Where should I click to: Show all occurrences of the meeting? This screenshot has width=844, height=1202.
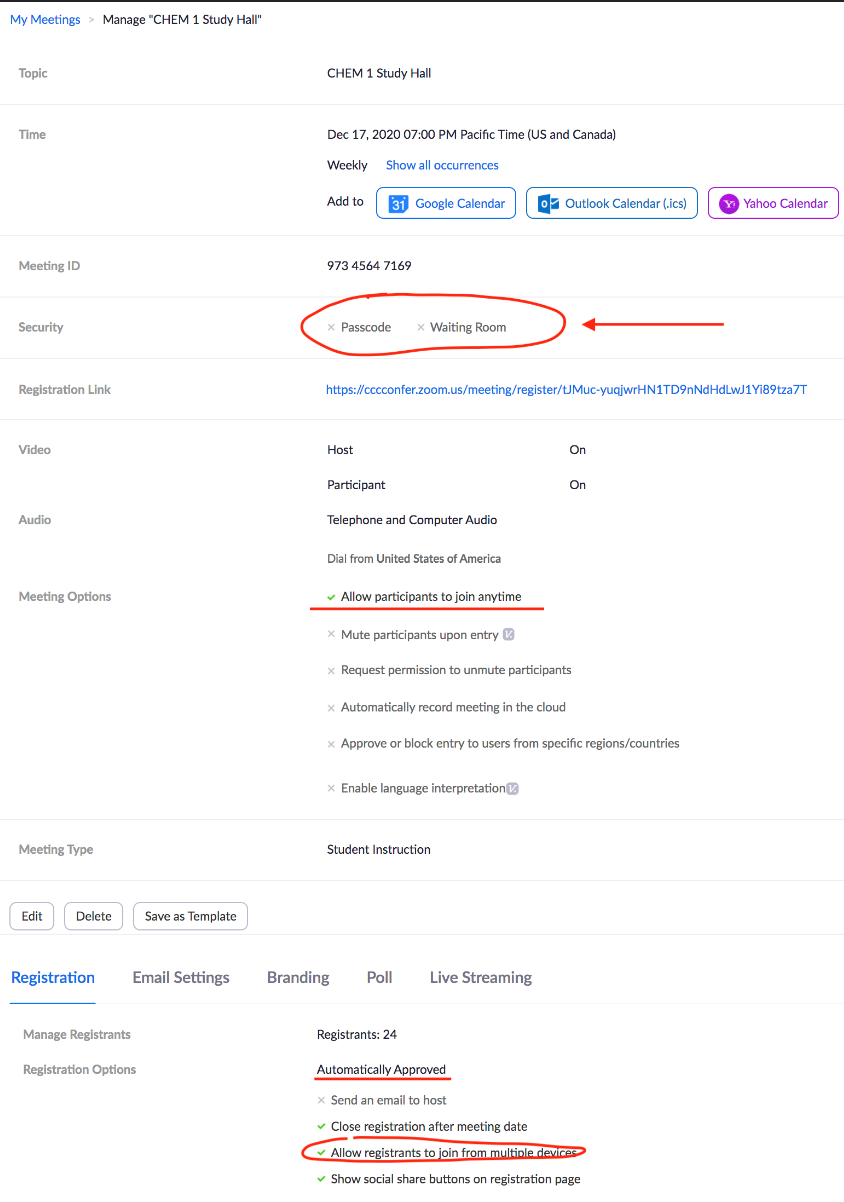(x=442, y=165)
